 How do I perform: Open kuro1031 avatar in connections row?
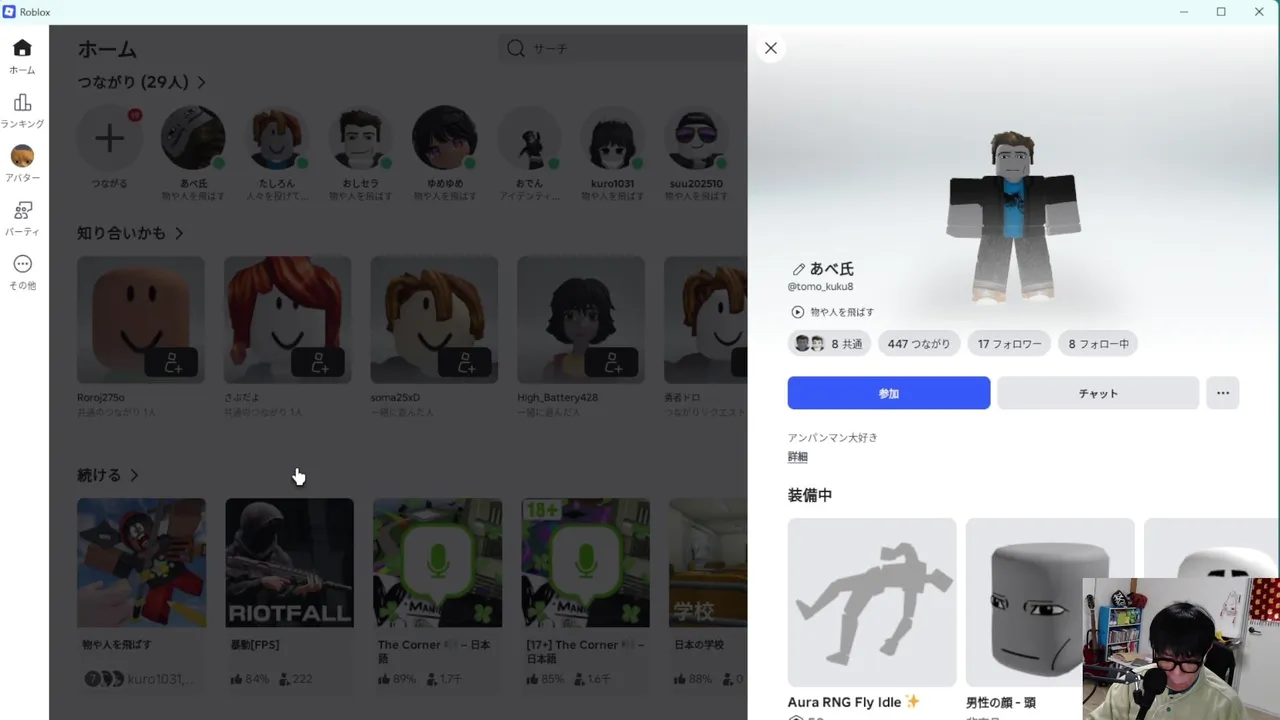pos(613,138)
